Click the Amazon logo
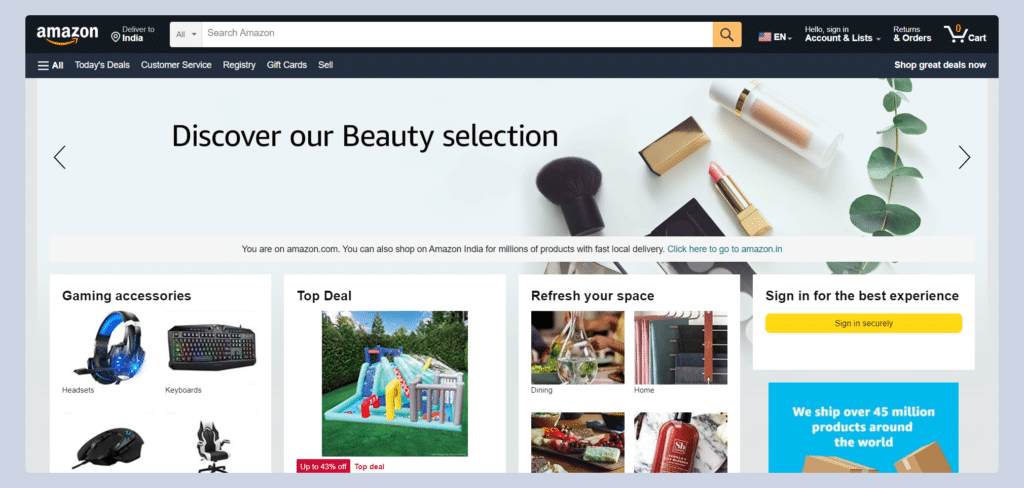 pos(67,35)
